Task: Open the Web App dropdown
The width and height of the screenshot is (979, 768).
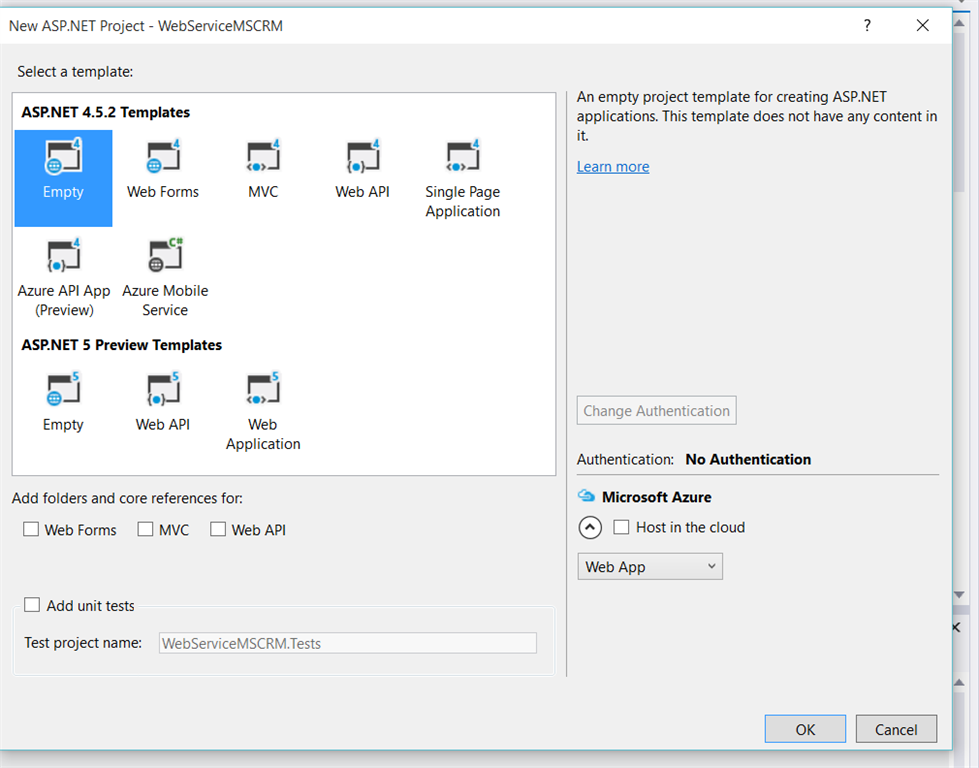Action: point(650,566)
